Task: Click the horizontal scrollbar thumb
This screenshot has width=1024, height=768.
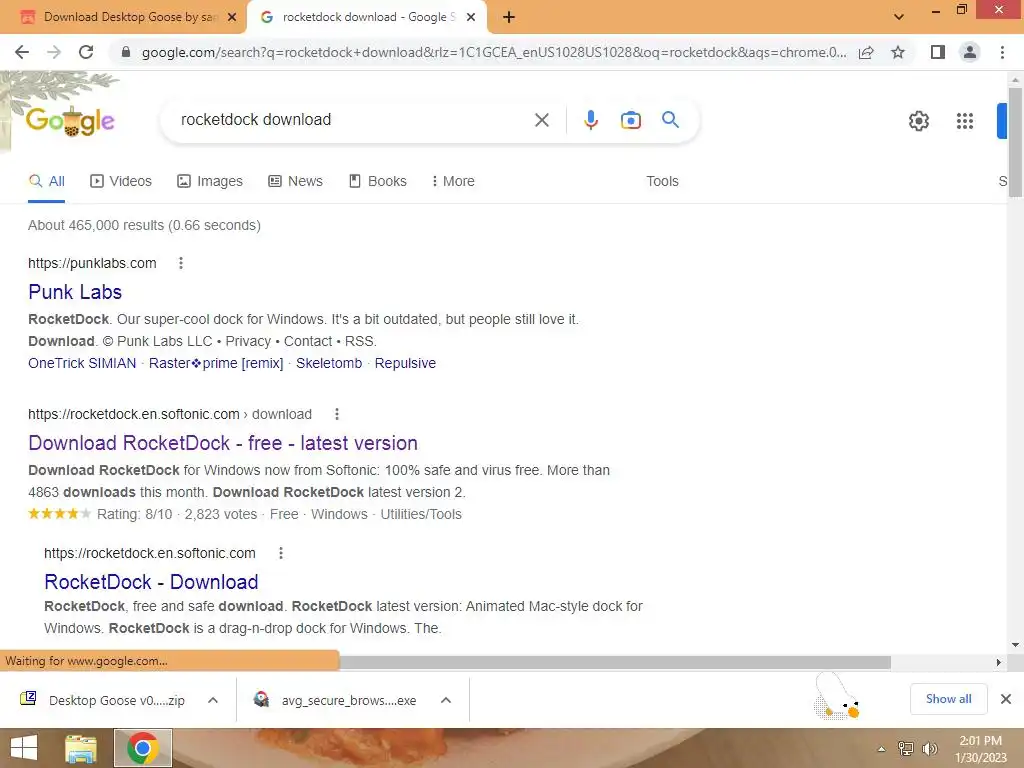Action: coord(614,662)
